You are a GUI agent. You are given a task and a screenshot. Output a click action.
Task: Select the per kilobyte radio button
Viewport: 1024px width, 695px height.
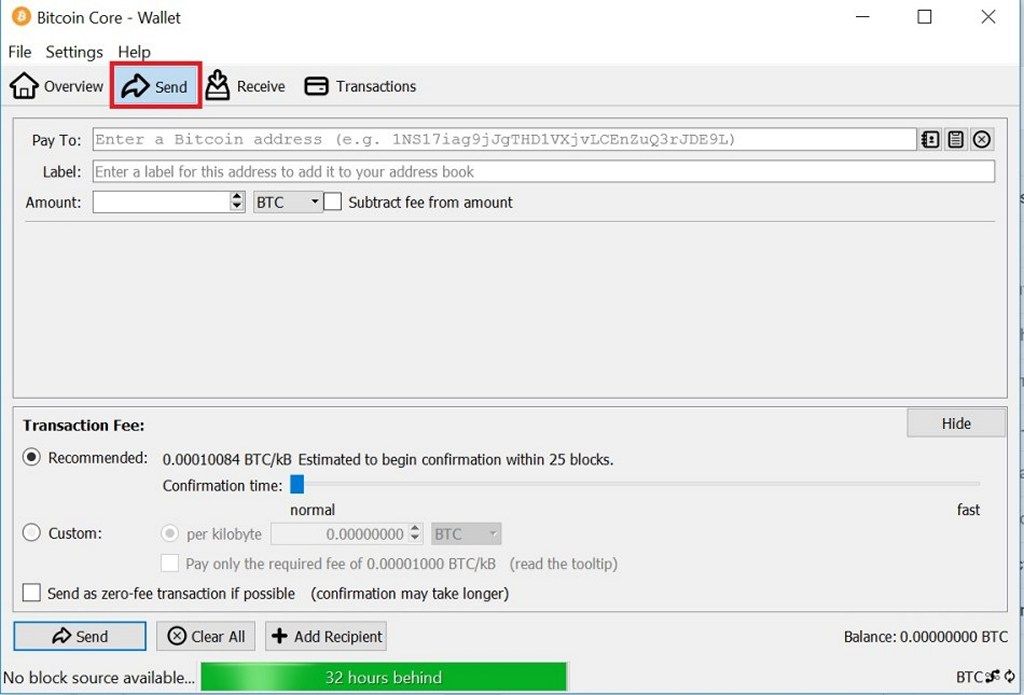pyautogui.click(x=170, y=534)
